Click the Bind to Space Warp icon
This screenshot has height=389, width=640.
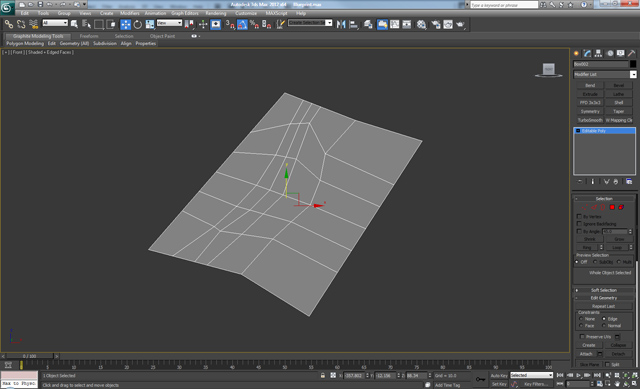[x=33, y=24]
